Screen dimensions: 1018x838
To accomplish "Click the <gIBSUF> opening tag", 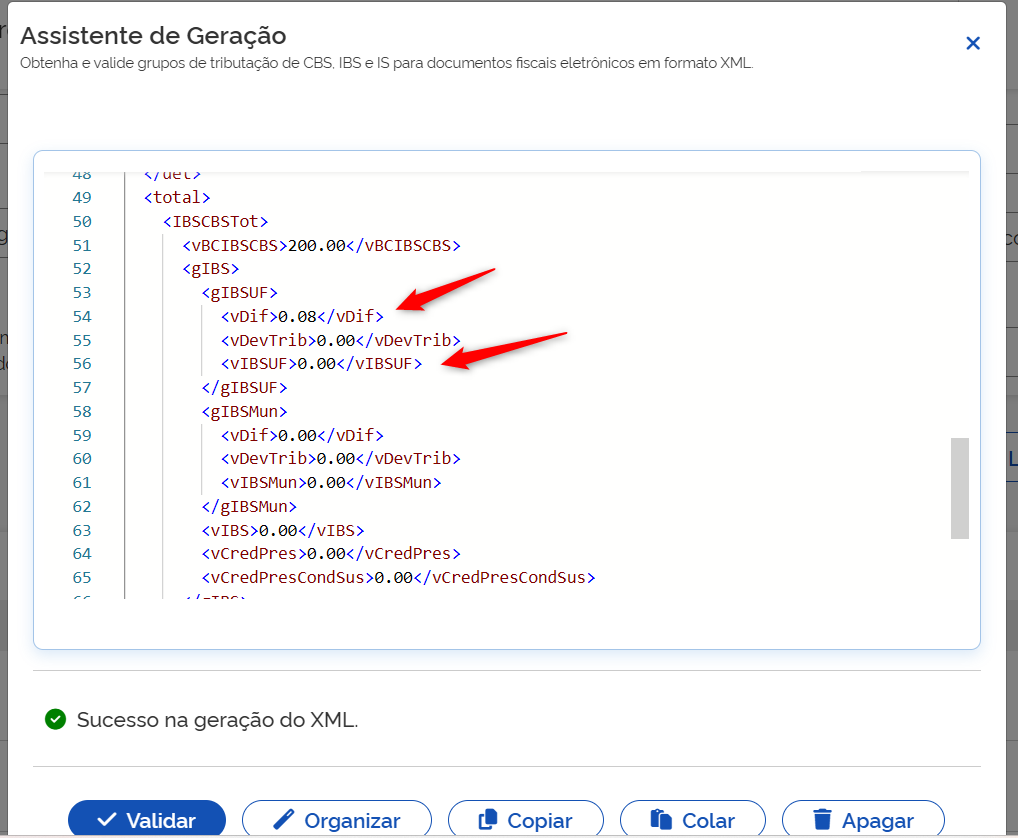I will 240,293.
